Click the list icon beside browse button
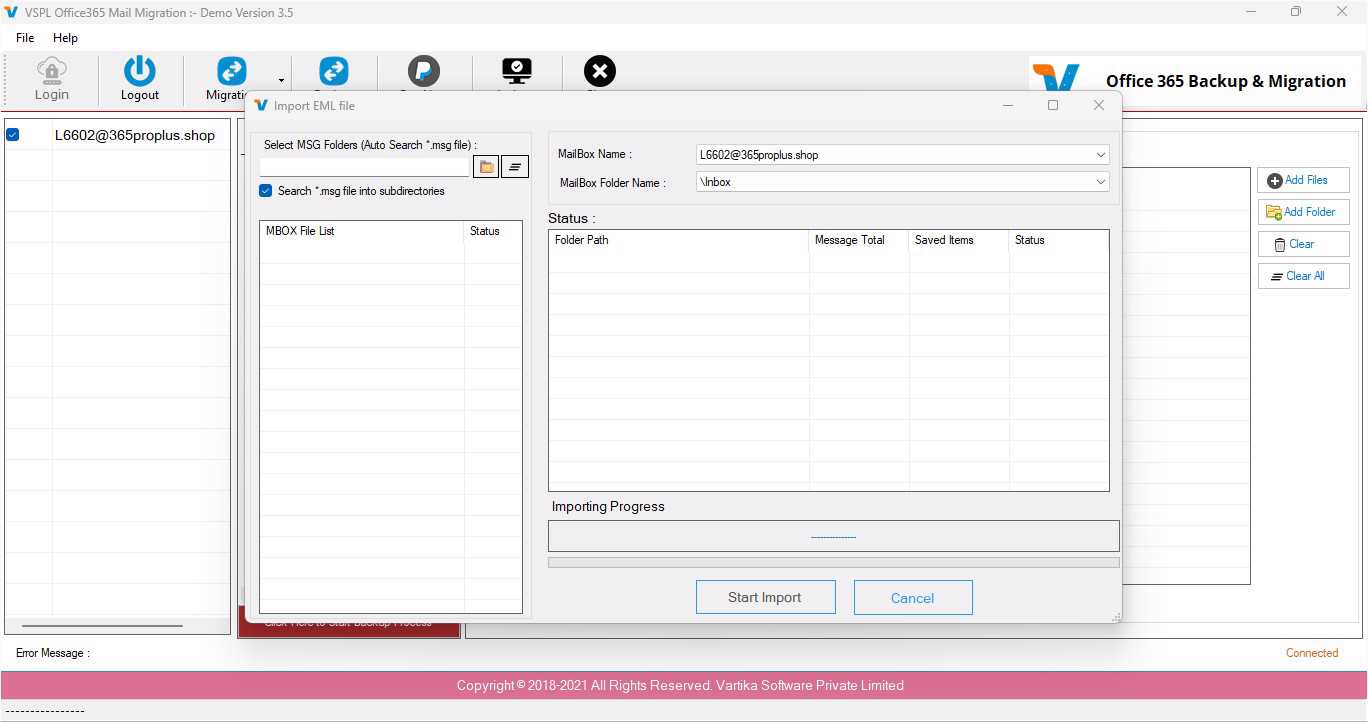The image size is (1368, 723). pyautogui.click(x=515, y=167)
